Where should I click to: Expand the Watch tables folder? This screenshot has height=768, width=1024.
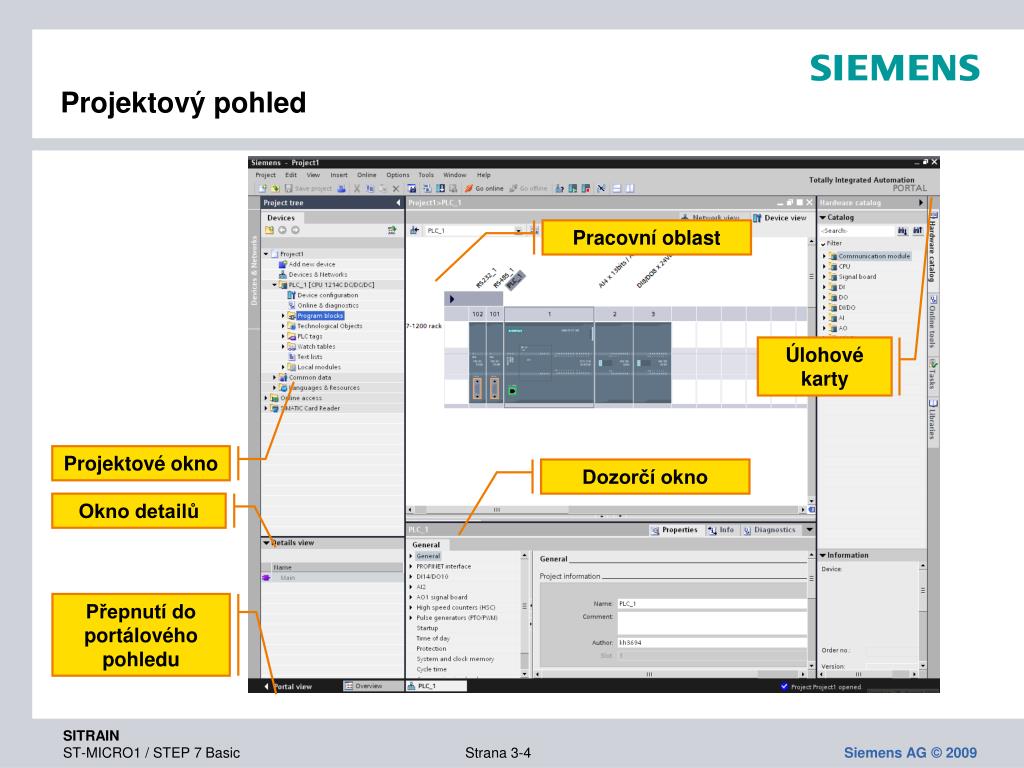click(x=283, y=347)
